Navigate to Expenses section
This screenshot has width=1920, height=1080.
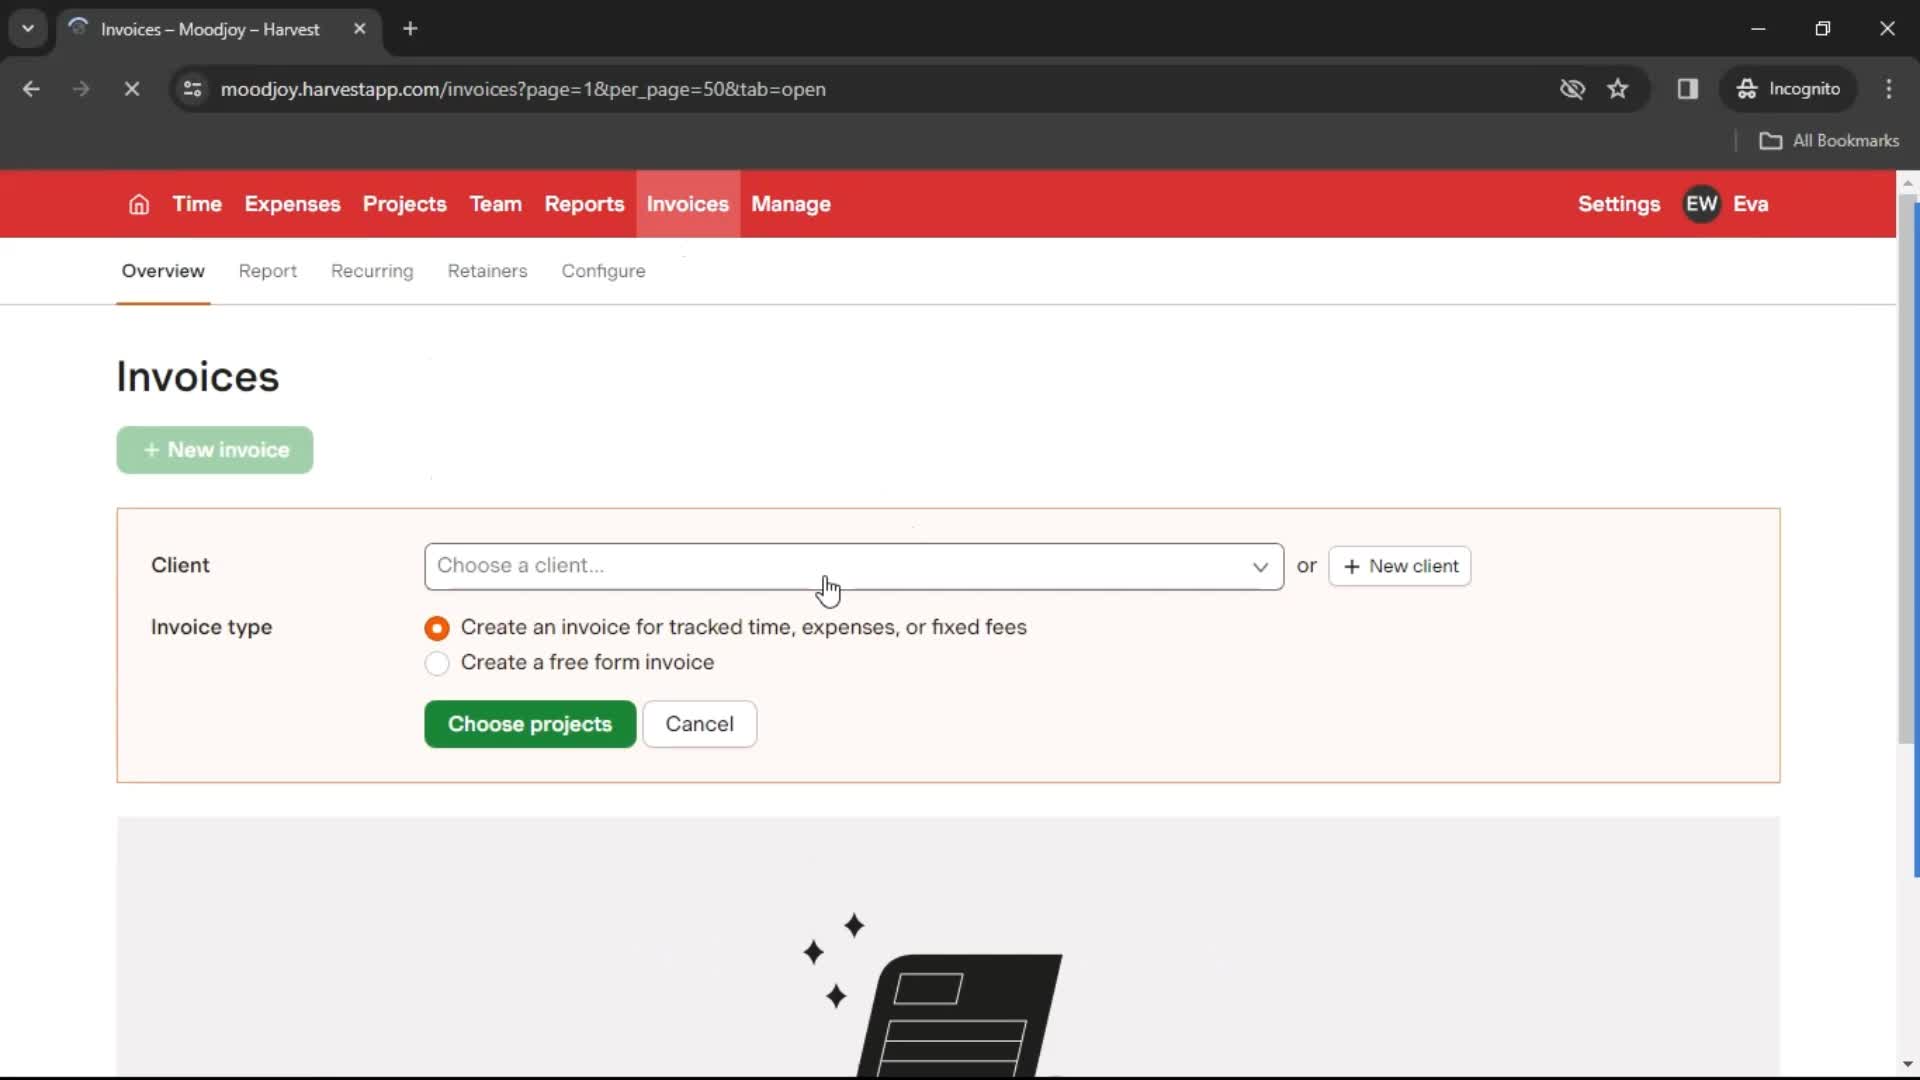pyautogui.click(x=293, y=204)
